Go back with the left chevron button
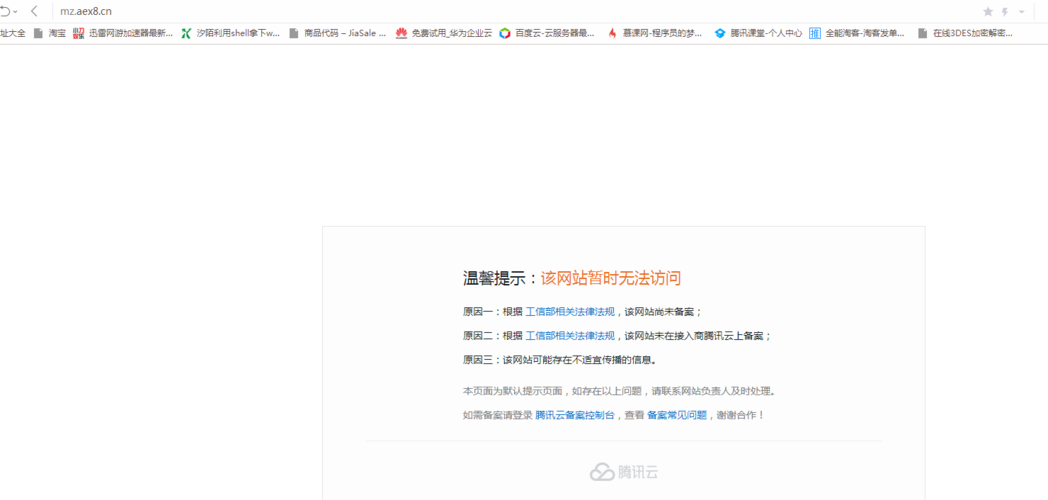 point(34,11)
